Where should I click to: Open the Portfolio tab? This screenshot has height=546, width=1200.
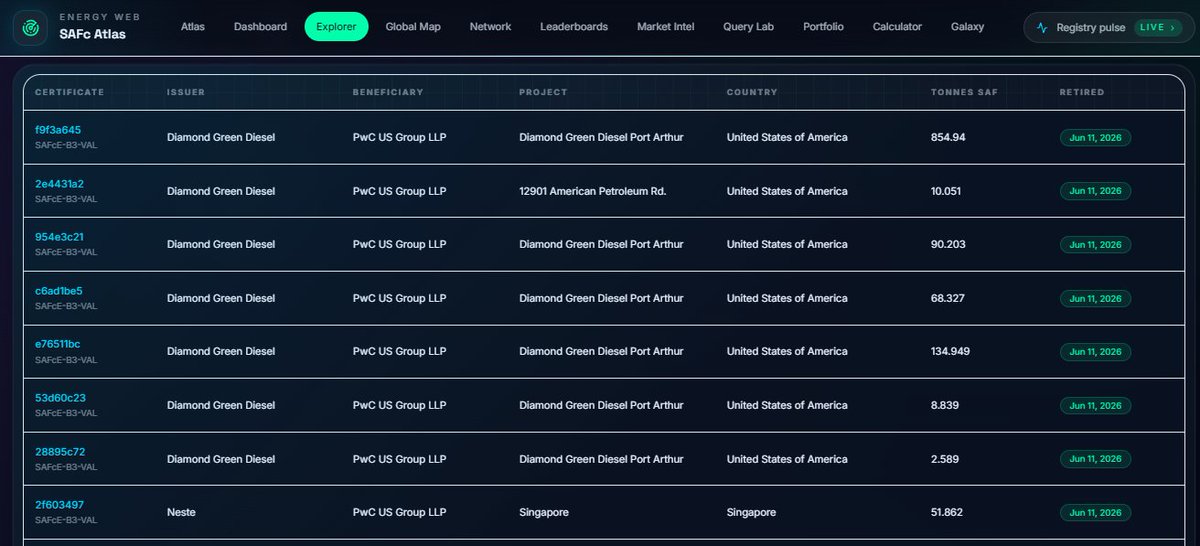pyautogui.click(x=823, y=27)
